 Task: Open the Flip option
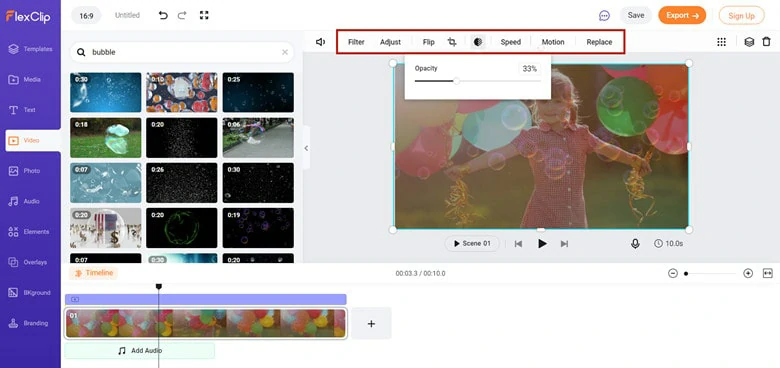[428, 42]
